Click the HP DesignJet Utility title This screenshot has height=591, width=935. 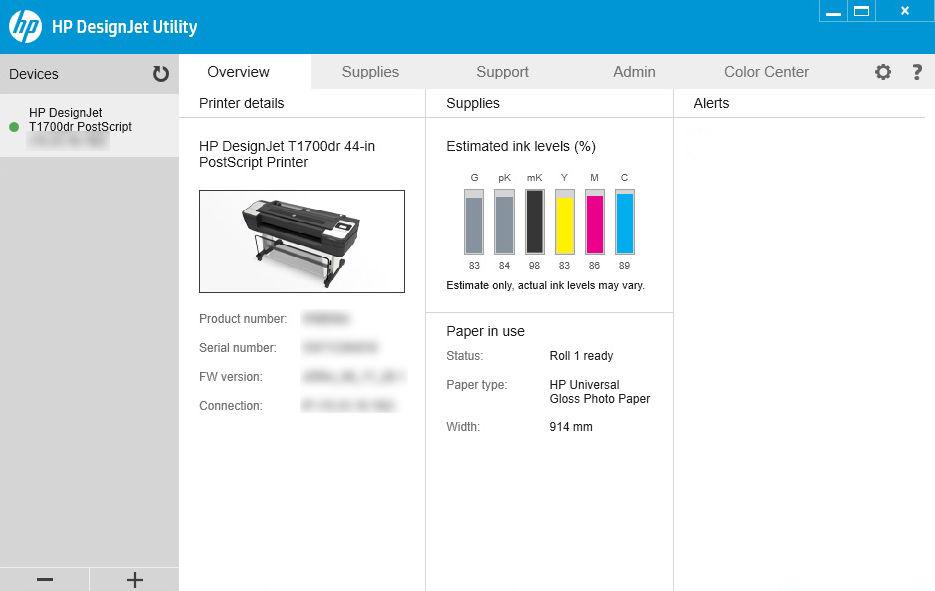pyautogui.click(x=125, y=27)
